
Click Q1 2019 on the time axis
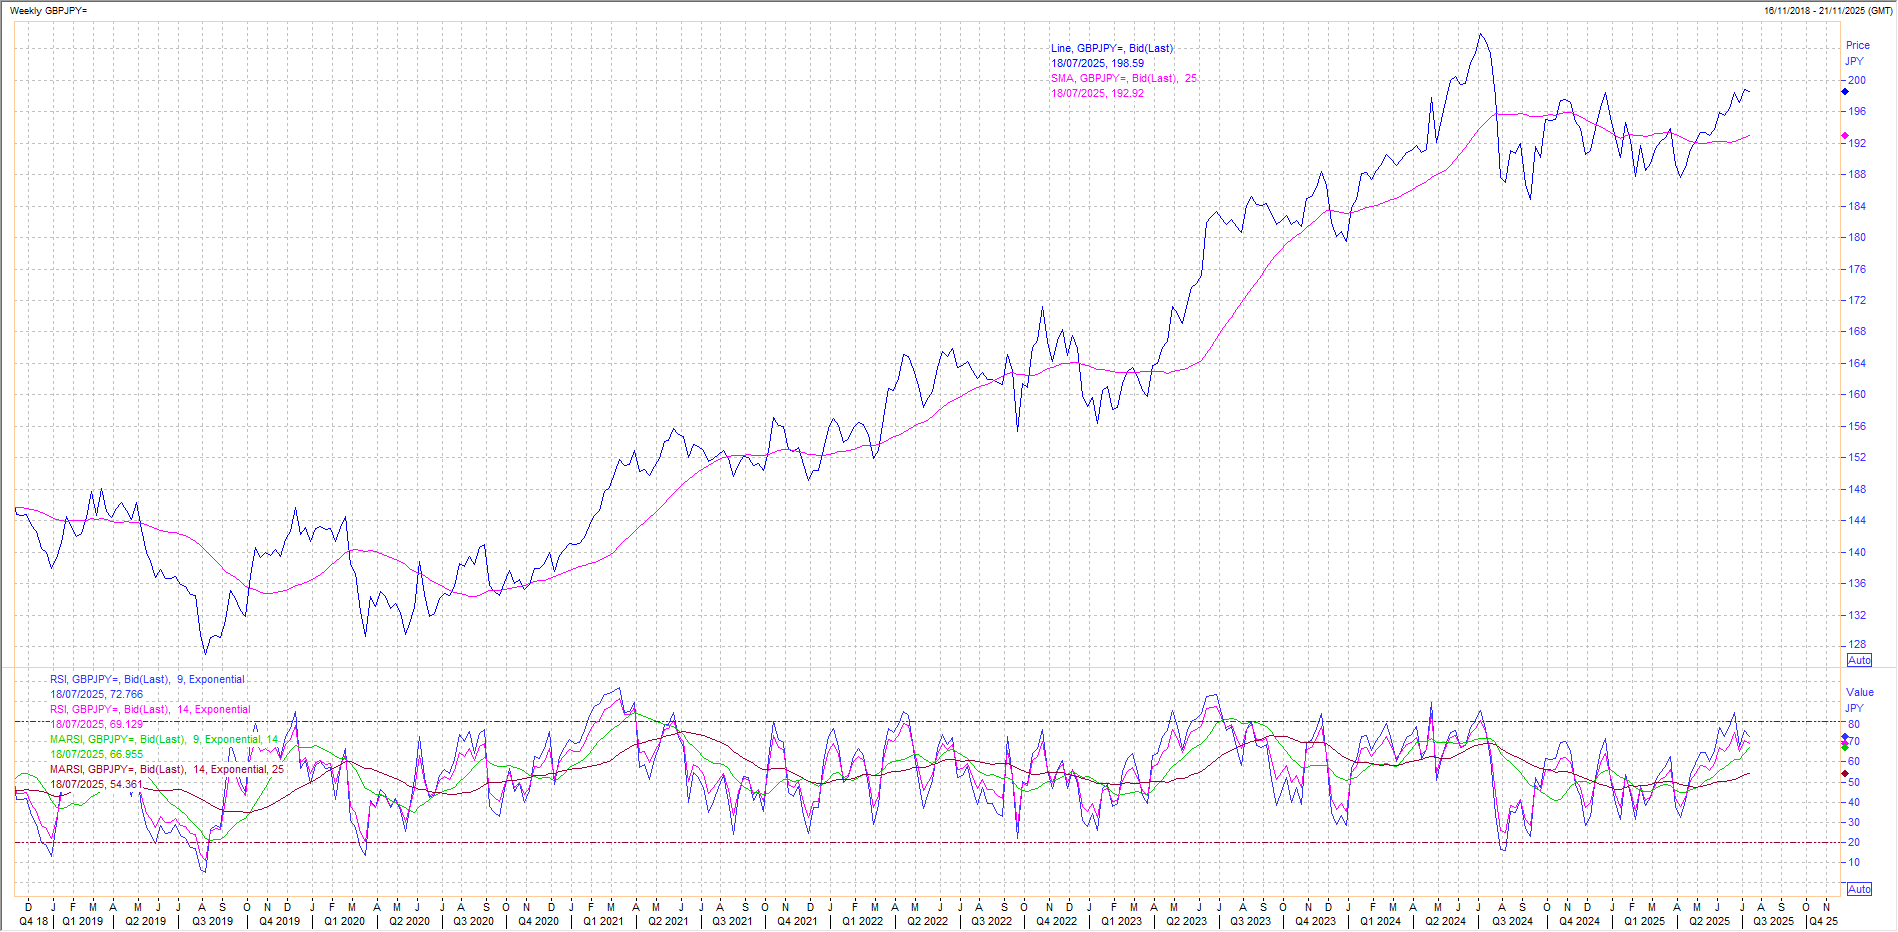tap(82, 921)
